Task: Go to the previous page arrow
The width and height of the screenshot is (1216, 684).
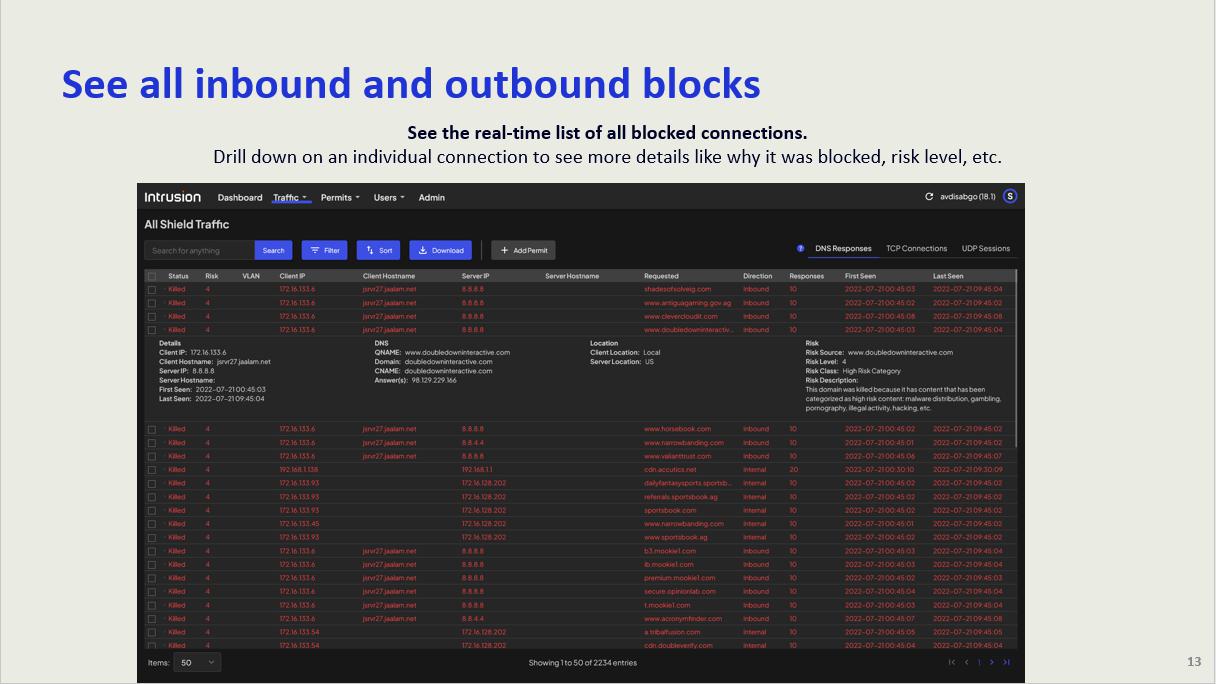Action: pos(966,662)
